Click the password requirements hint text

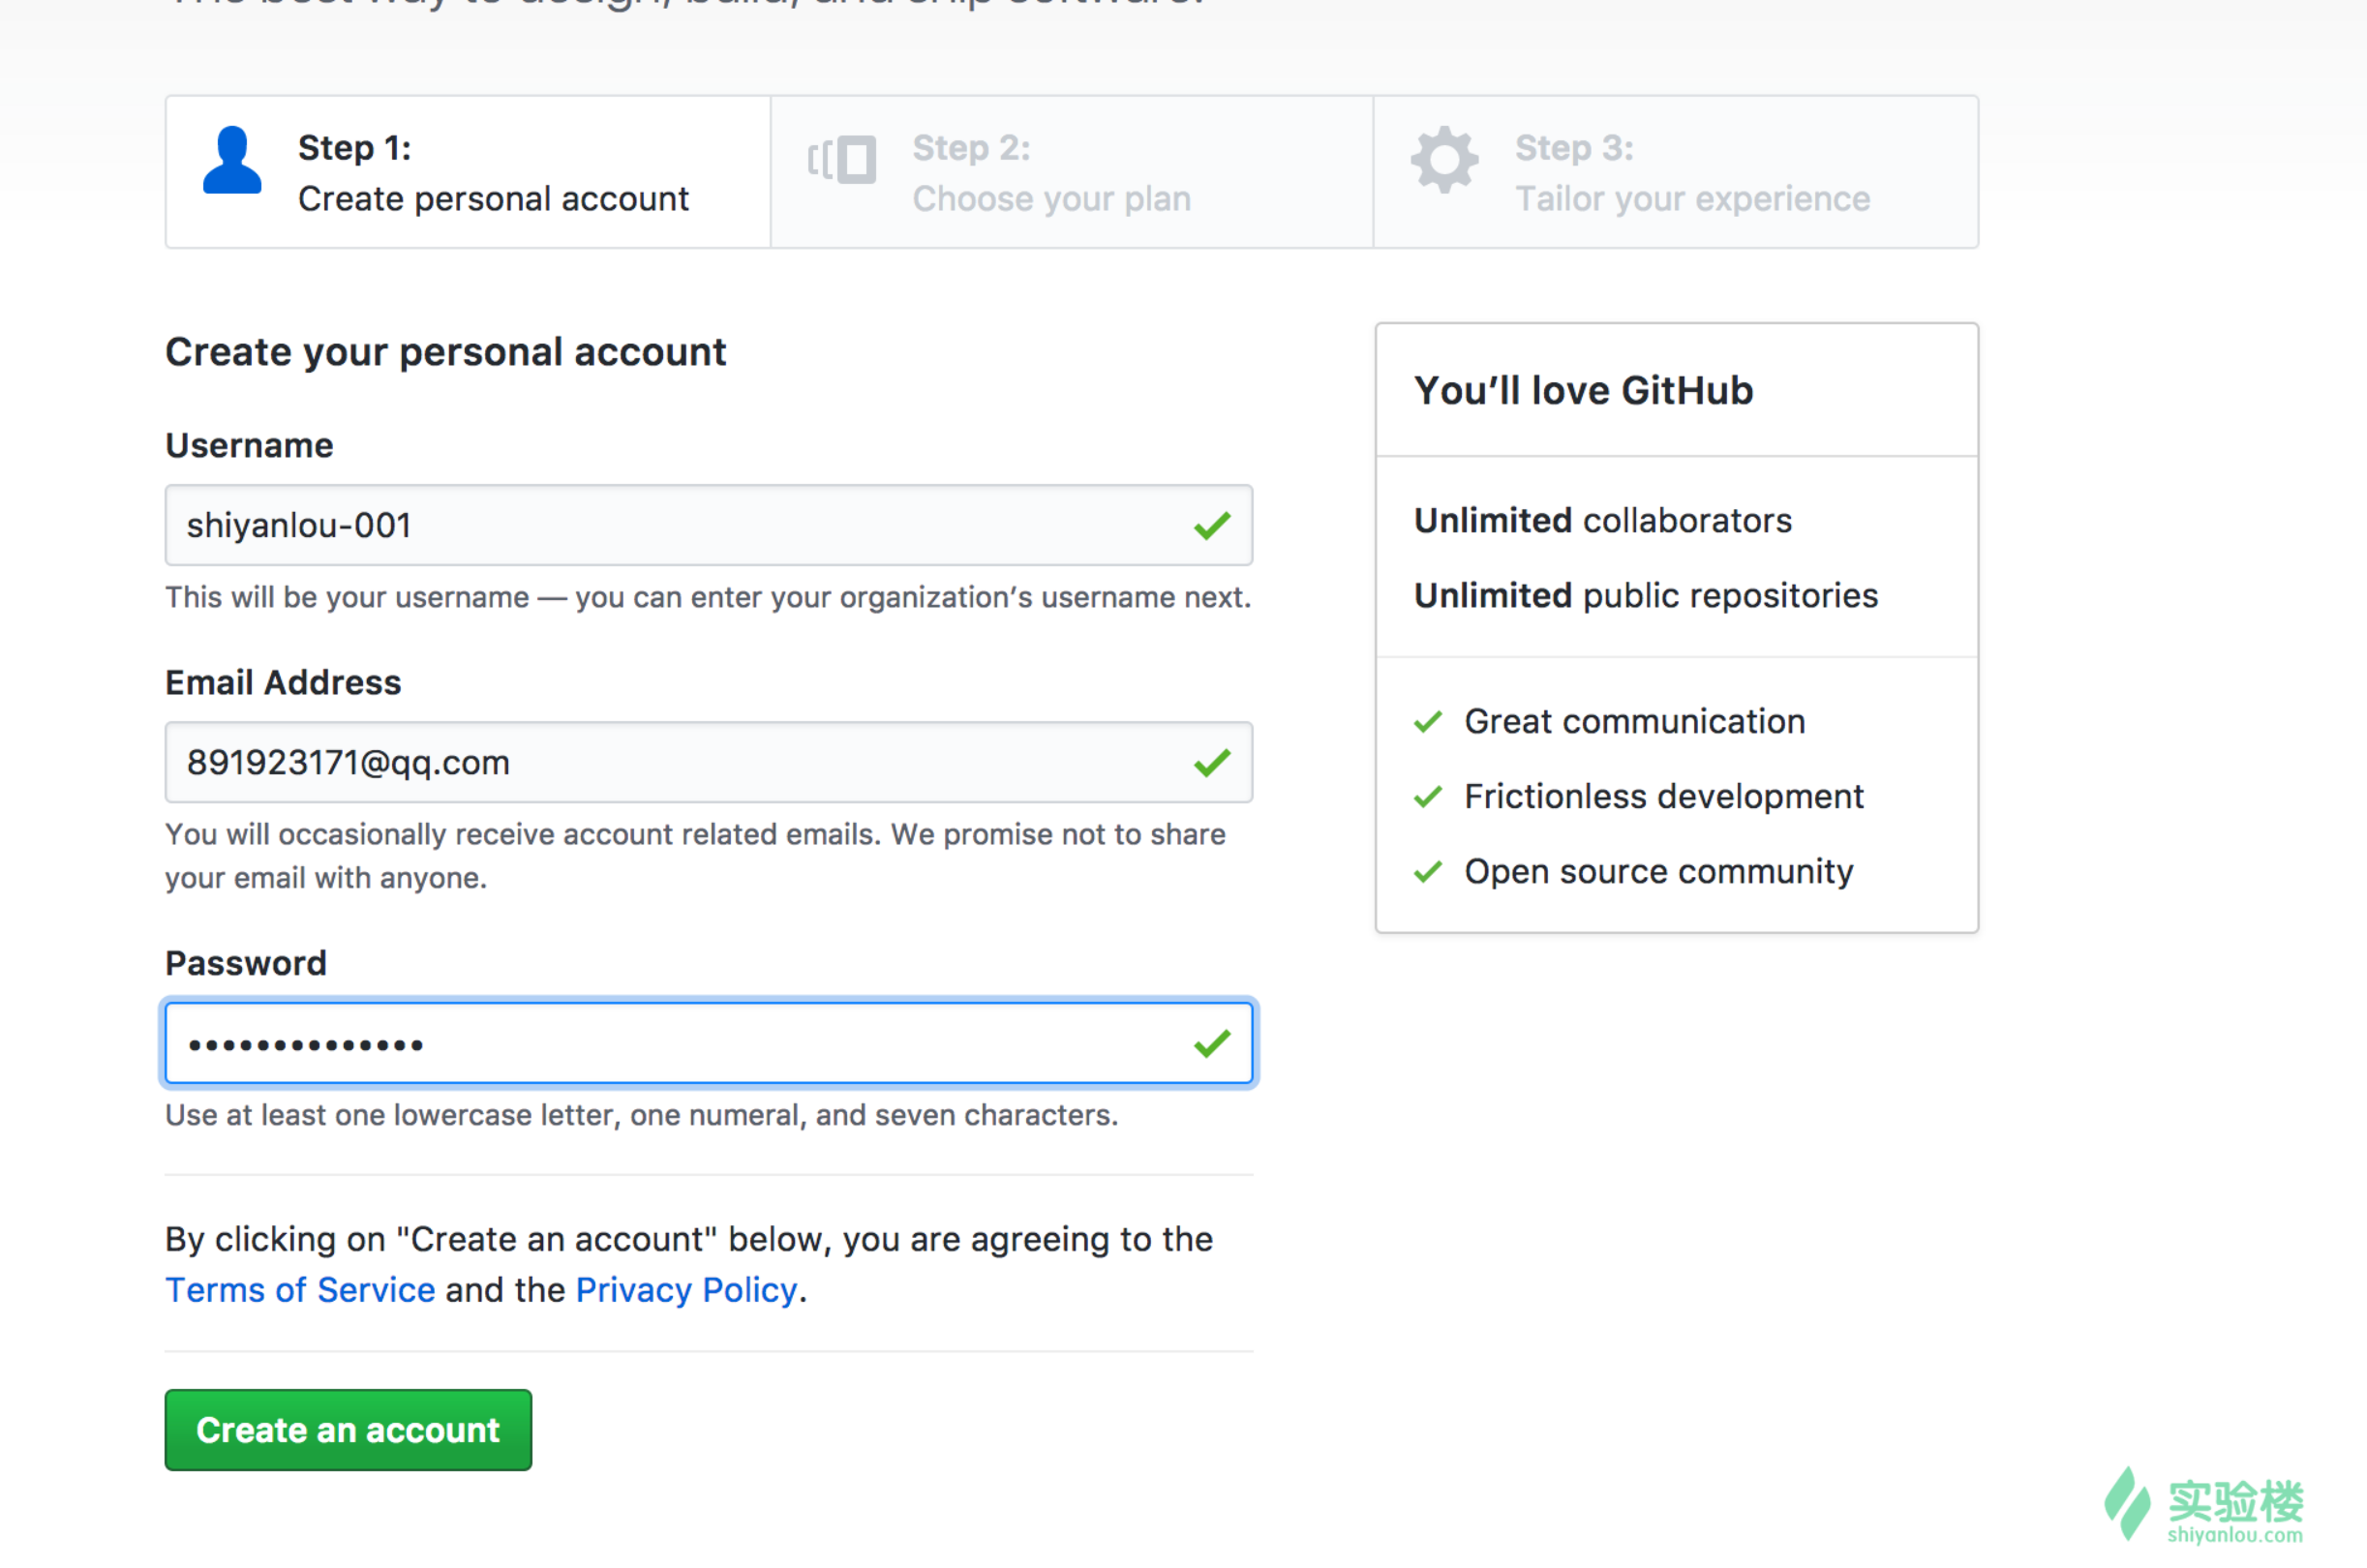click(642, 1115)
